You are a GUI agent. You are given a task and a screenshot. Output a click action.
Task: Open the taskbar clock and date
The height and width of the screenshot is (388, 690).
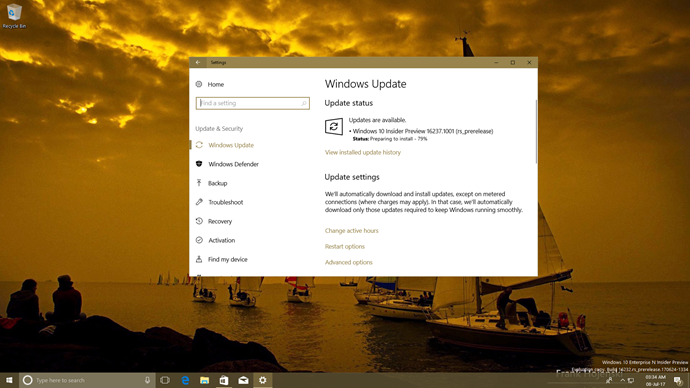[x=655, y=381]
